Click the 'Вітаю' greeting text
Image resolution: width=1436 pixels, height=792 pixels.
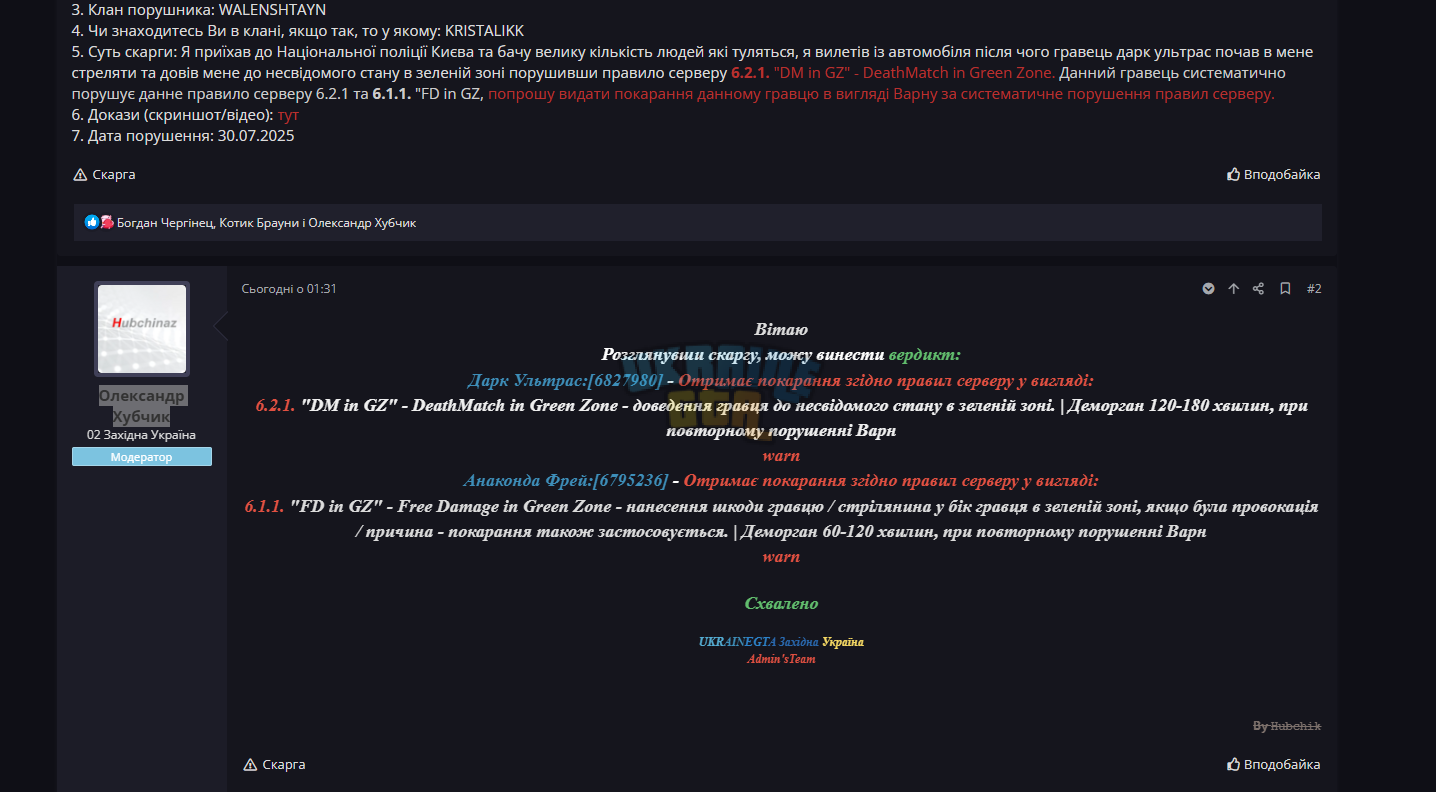click(x=781, y=329)
